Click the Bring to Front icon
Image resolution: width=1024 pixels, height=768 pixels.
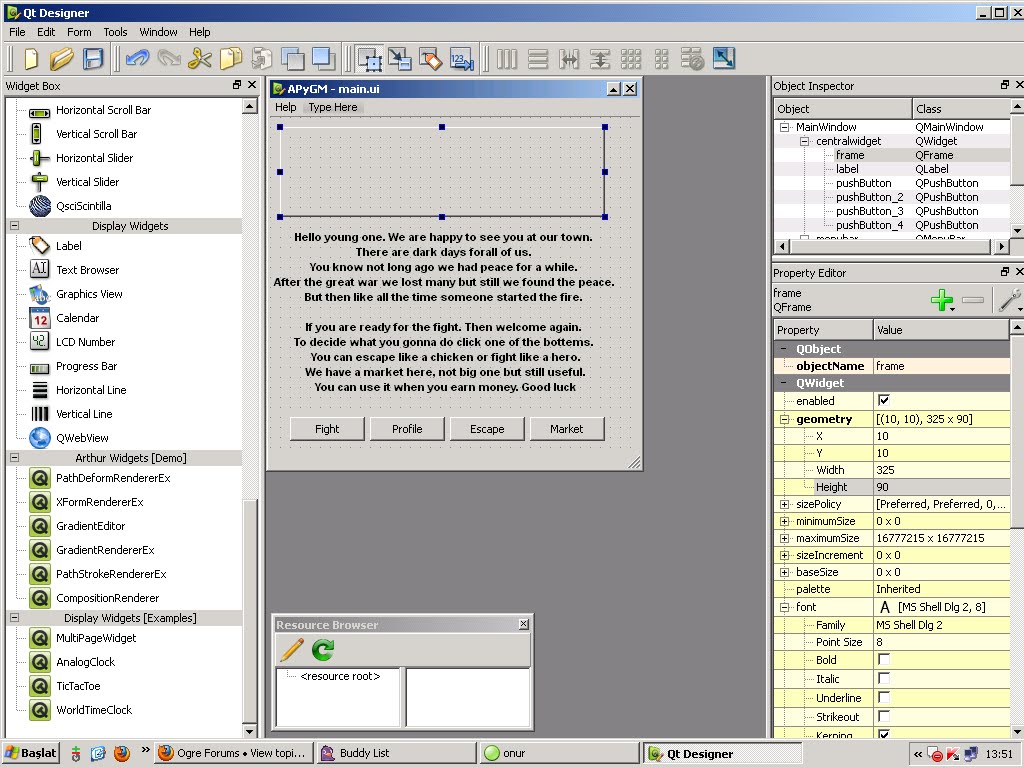[x=324, y=59]
